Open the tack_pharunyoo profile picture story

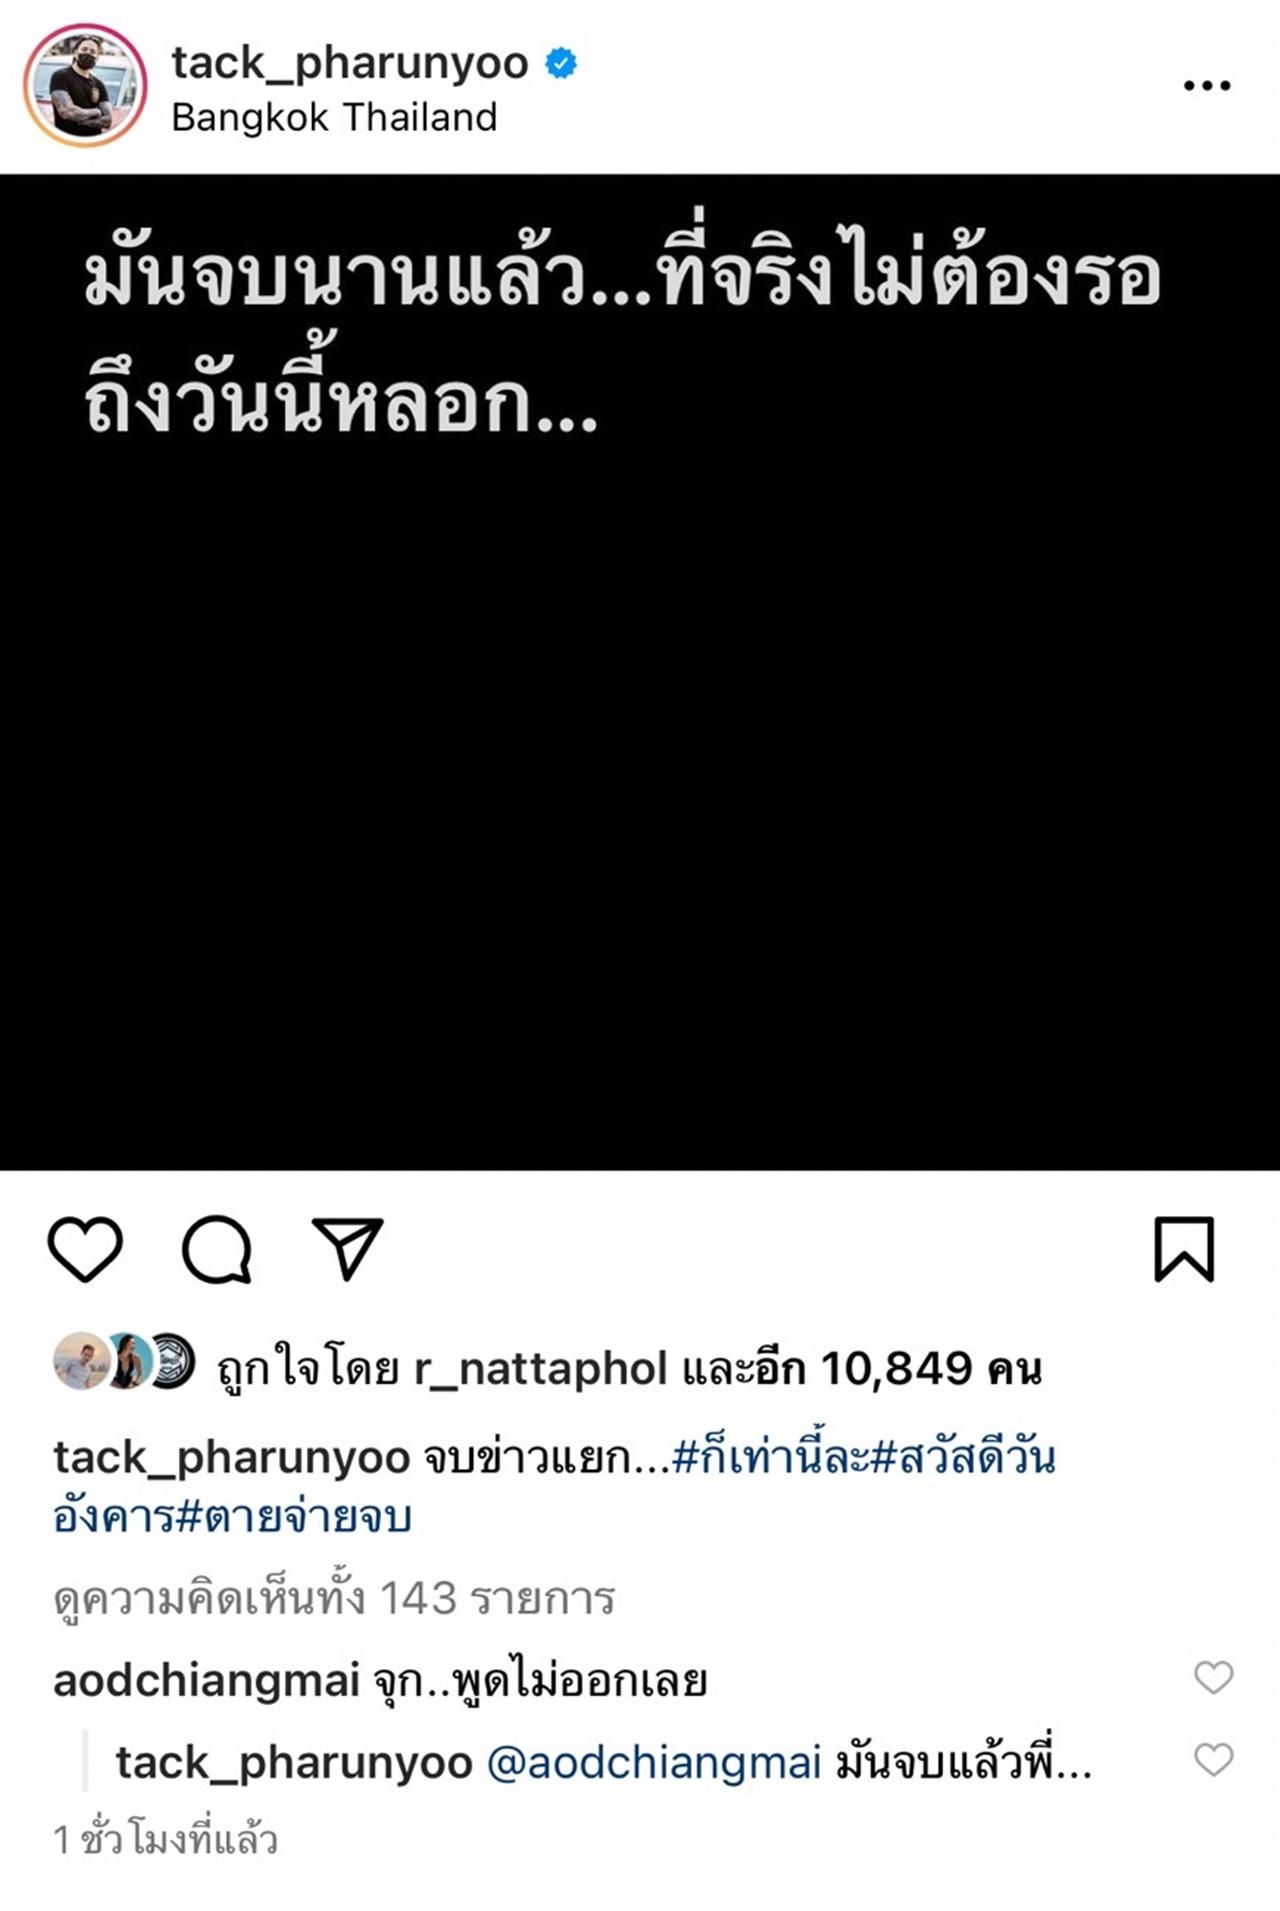[85, 86]
